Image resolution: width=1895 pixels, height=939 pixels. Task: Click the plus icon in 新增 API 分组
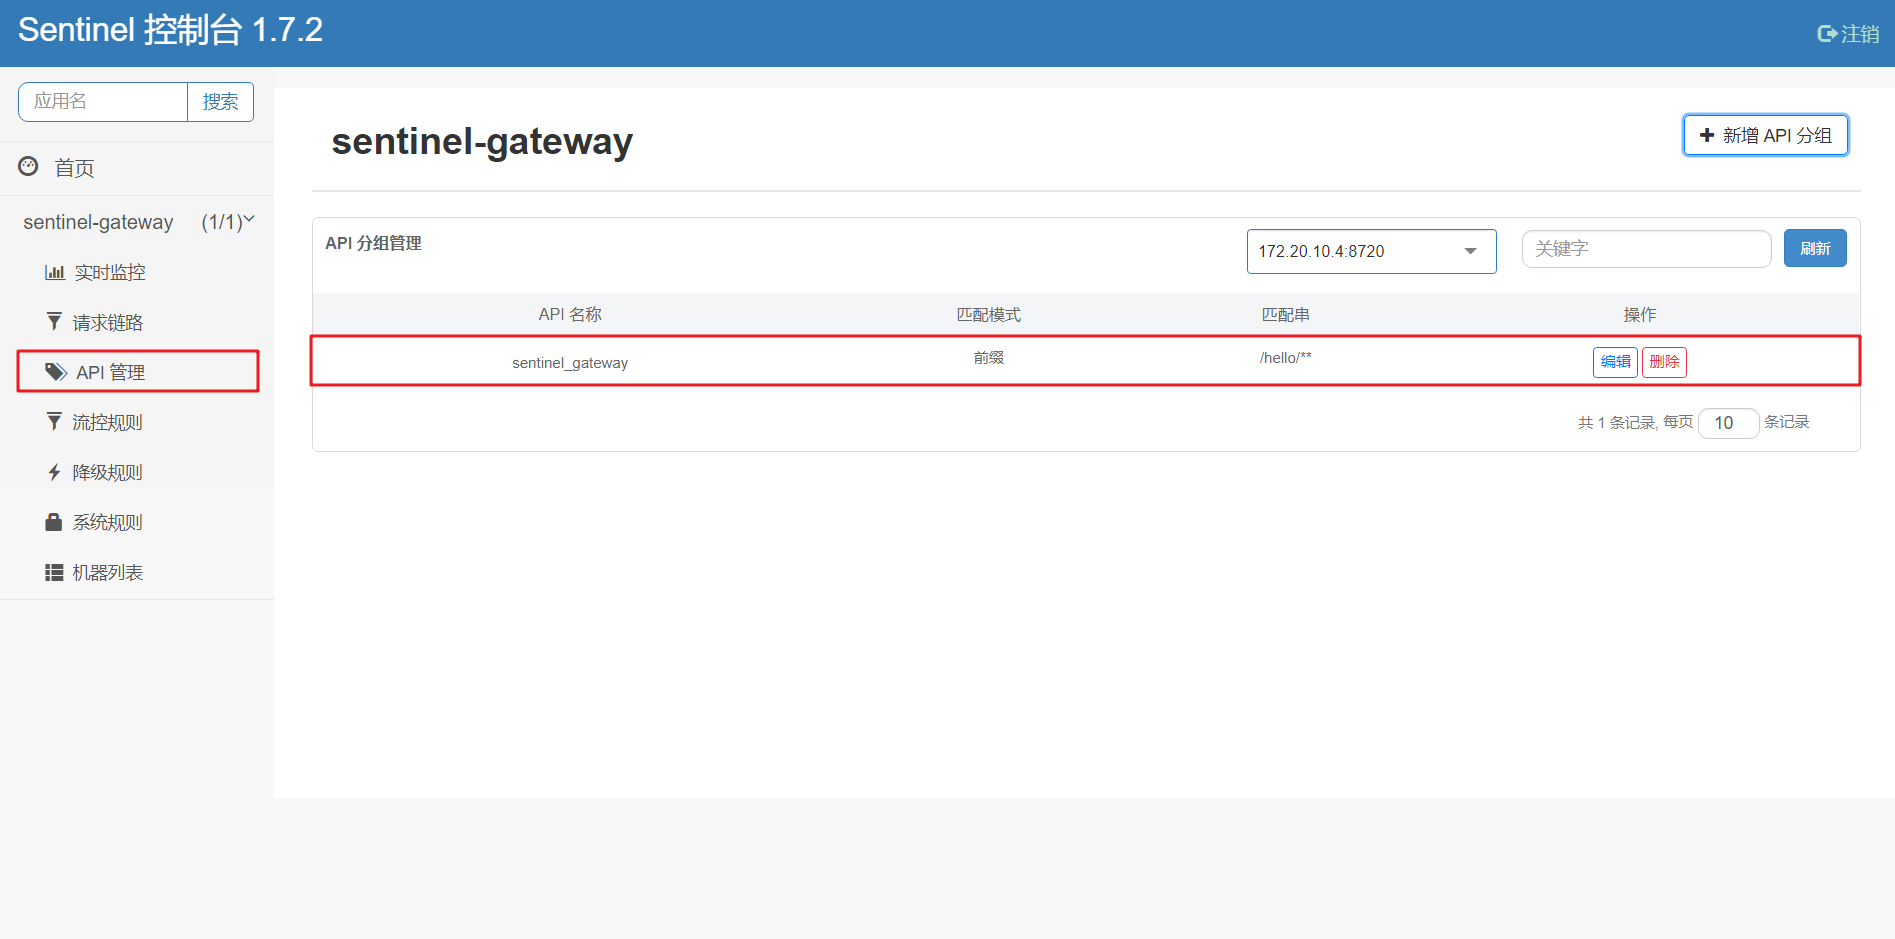(1707, 135)
